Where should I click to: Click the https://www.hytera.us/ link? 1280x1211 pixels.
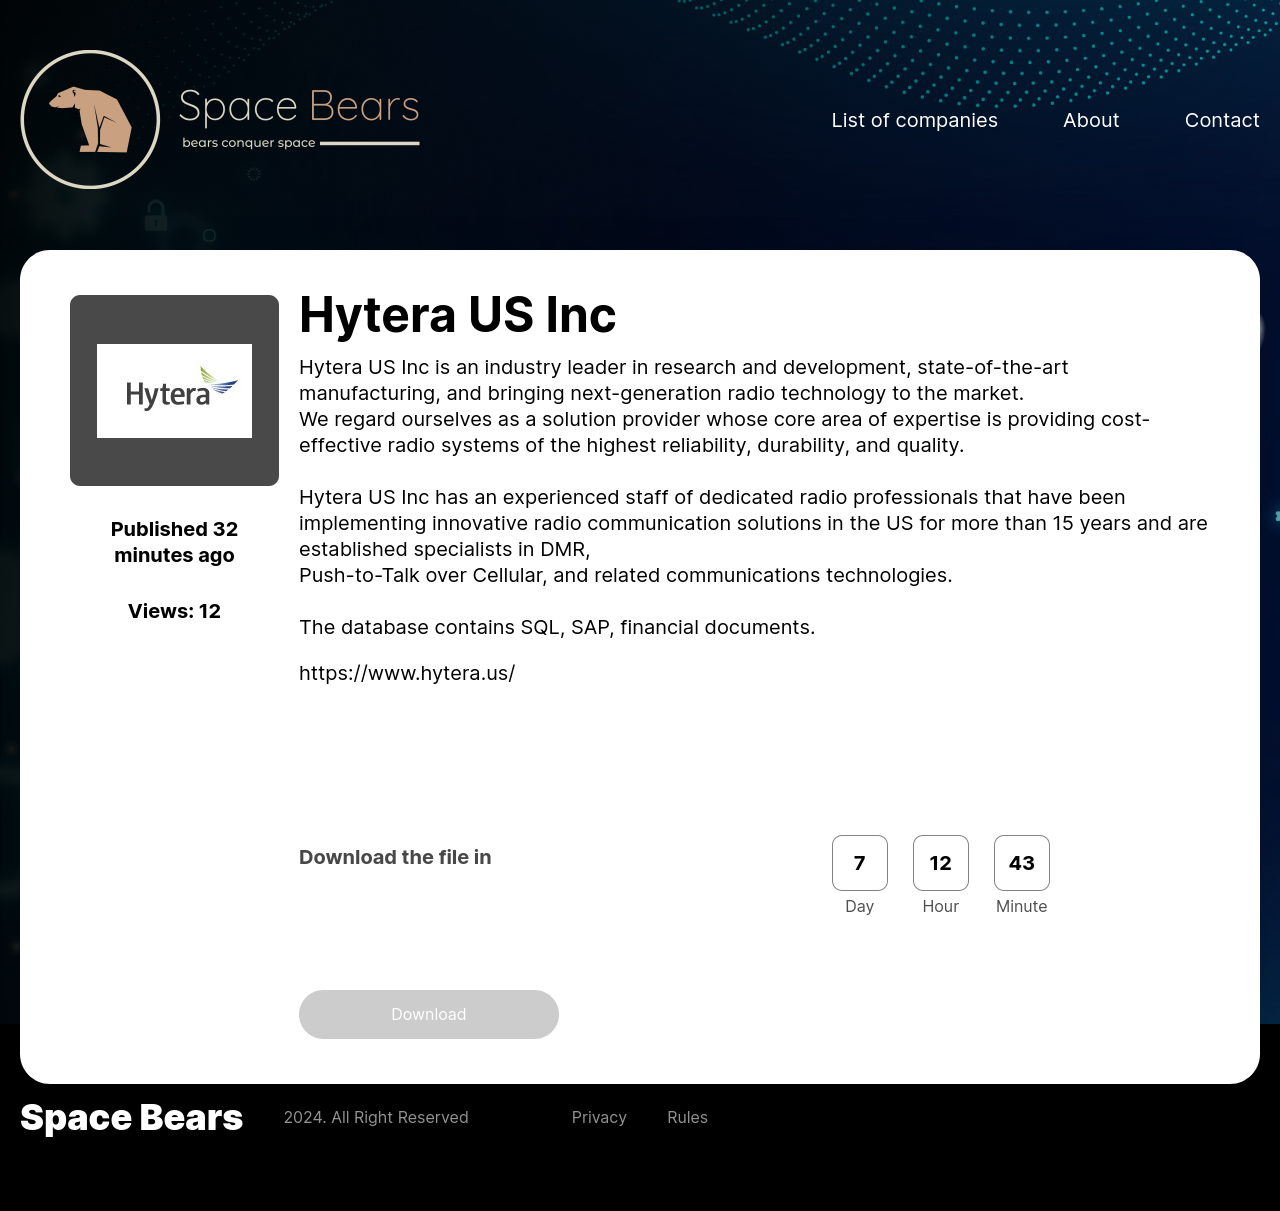pyautogui.click(x=407, y=673)
